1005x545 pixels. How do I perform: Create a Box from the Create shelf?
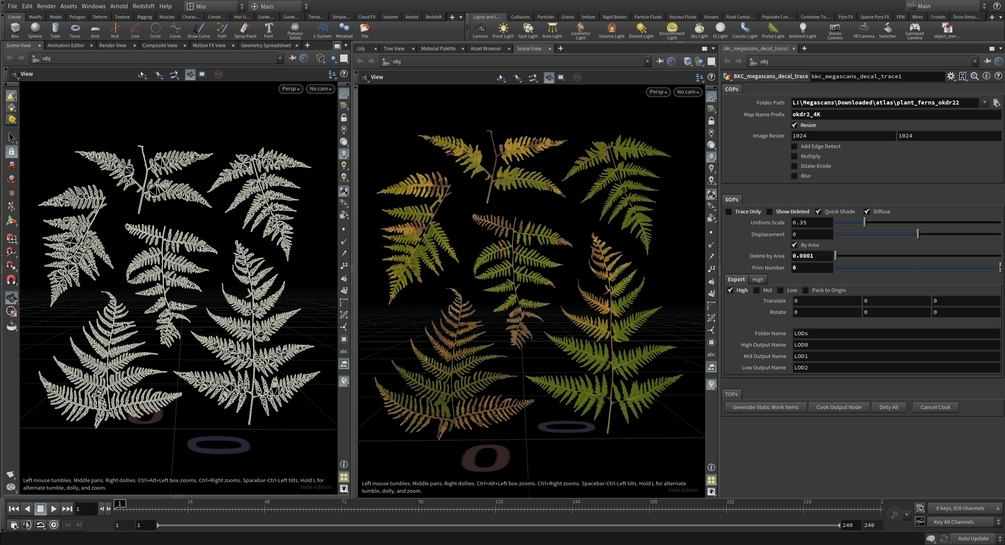[15, 29]
